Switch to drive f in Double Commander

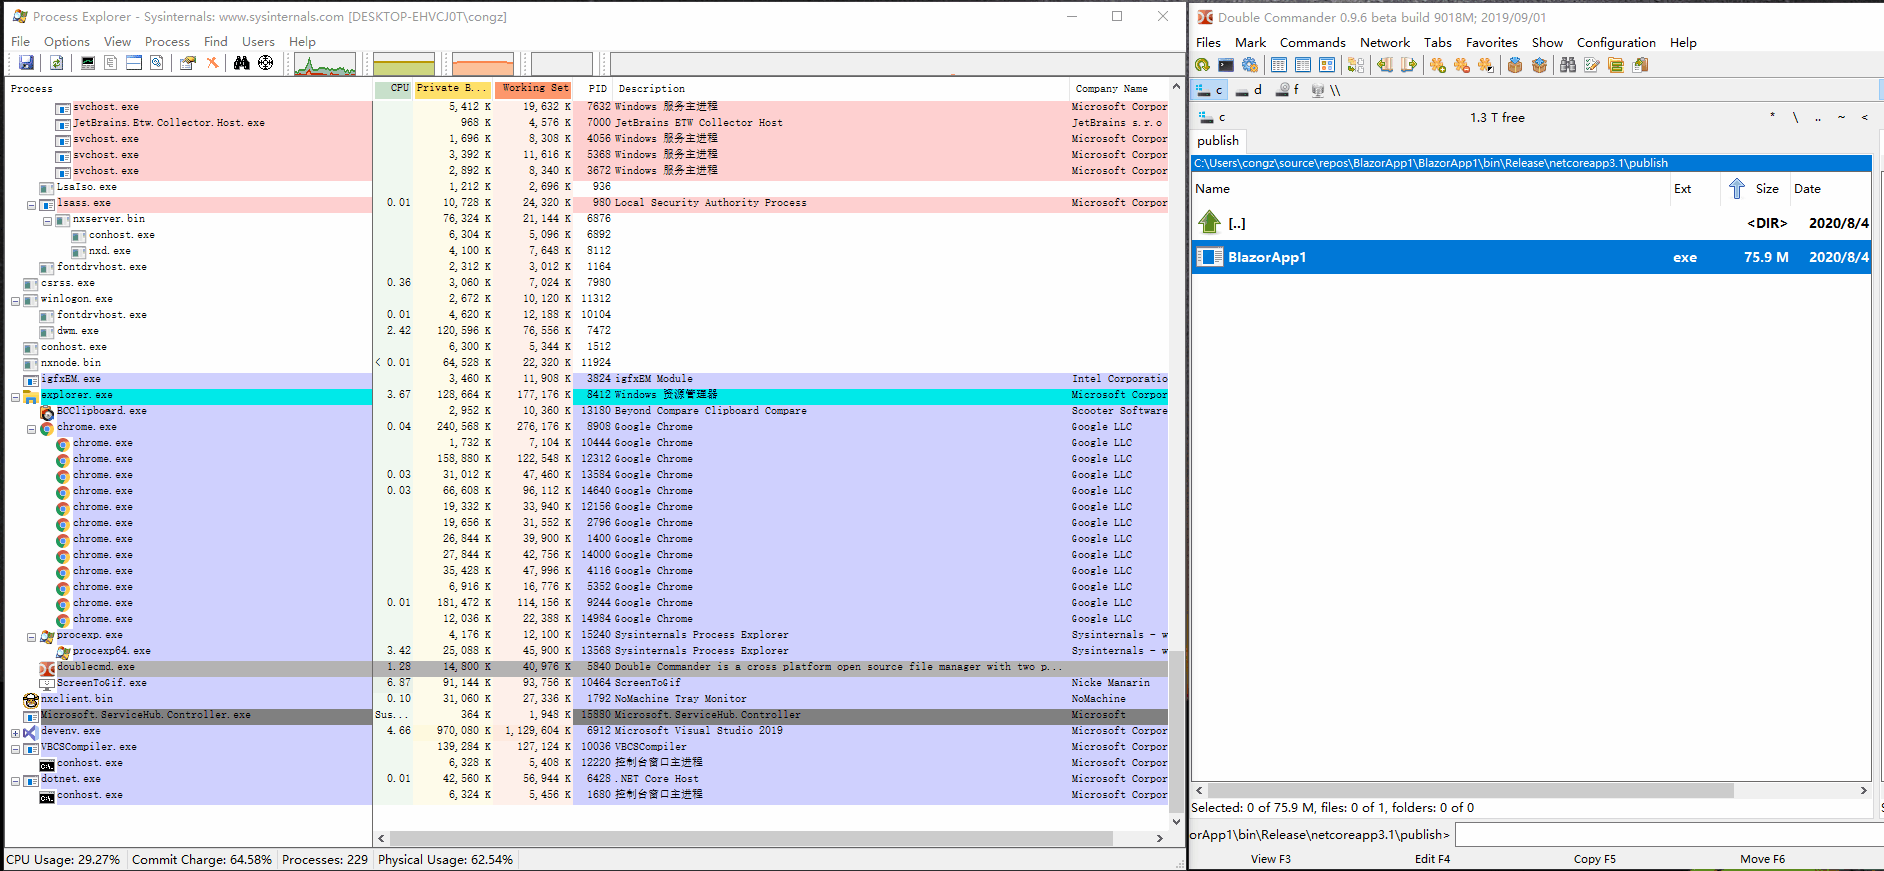pos(1287,90)
